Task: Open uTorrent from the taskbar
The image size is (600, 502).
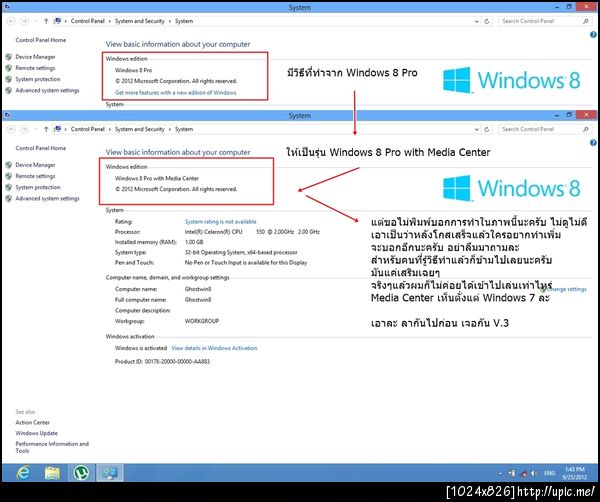Action: point(81,473)
